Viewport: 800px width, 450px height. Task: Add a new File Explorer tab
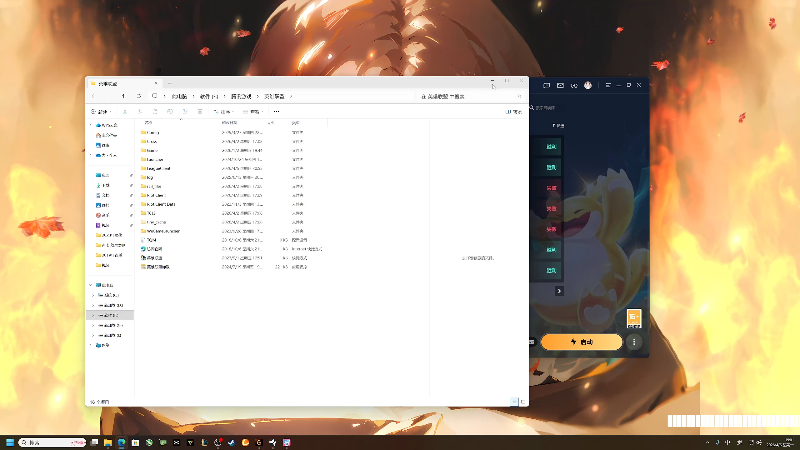169,83
